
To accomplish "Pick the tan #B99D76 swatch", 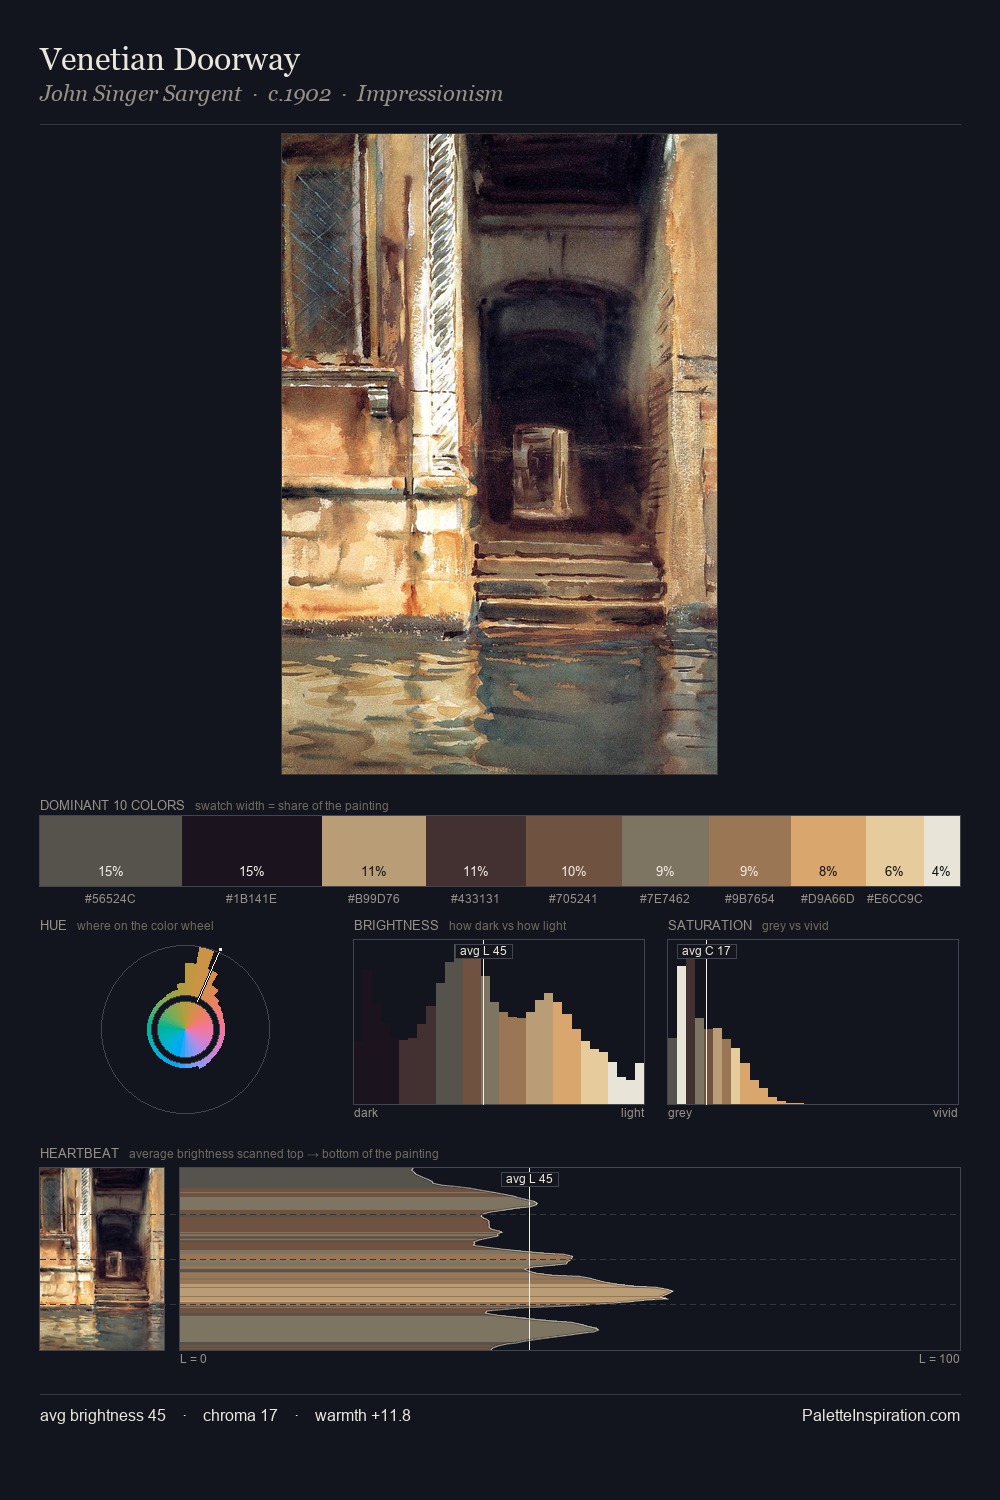I will (374, 851).
